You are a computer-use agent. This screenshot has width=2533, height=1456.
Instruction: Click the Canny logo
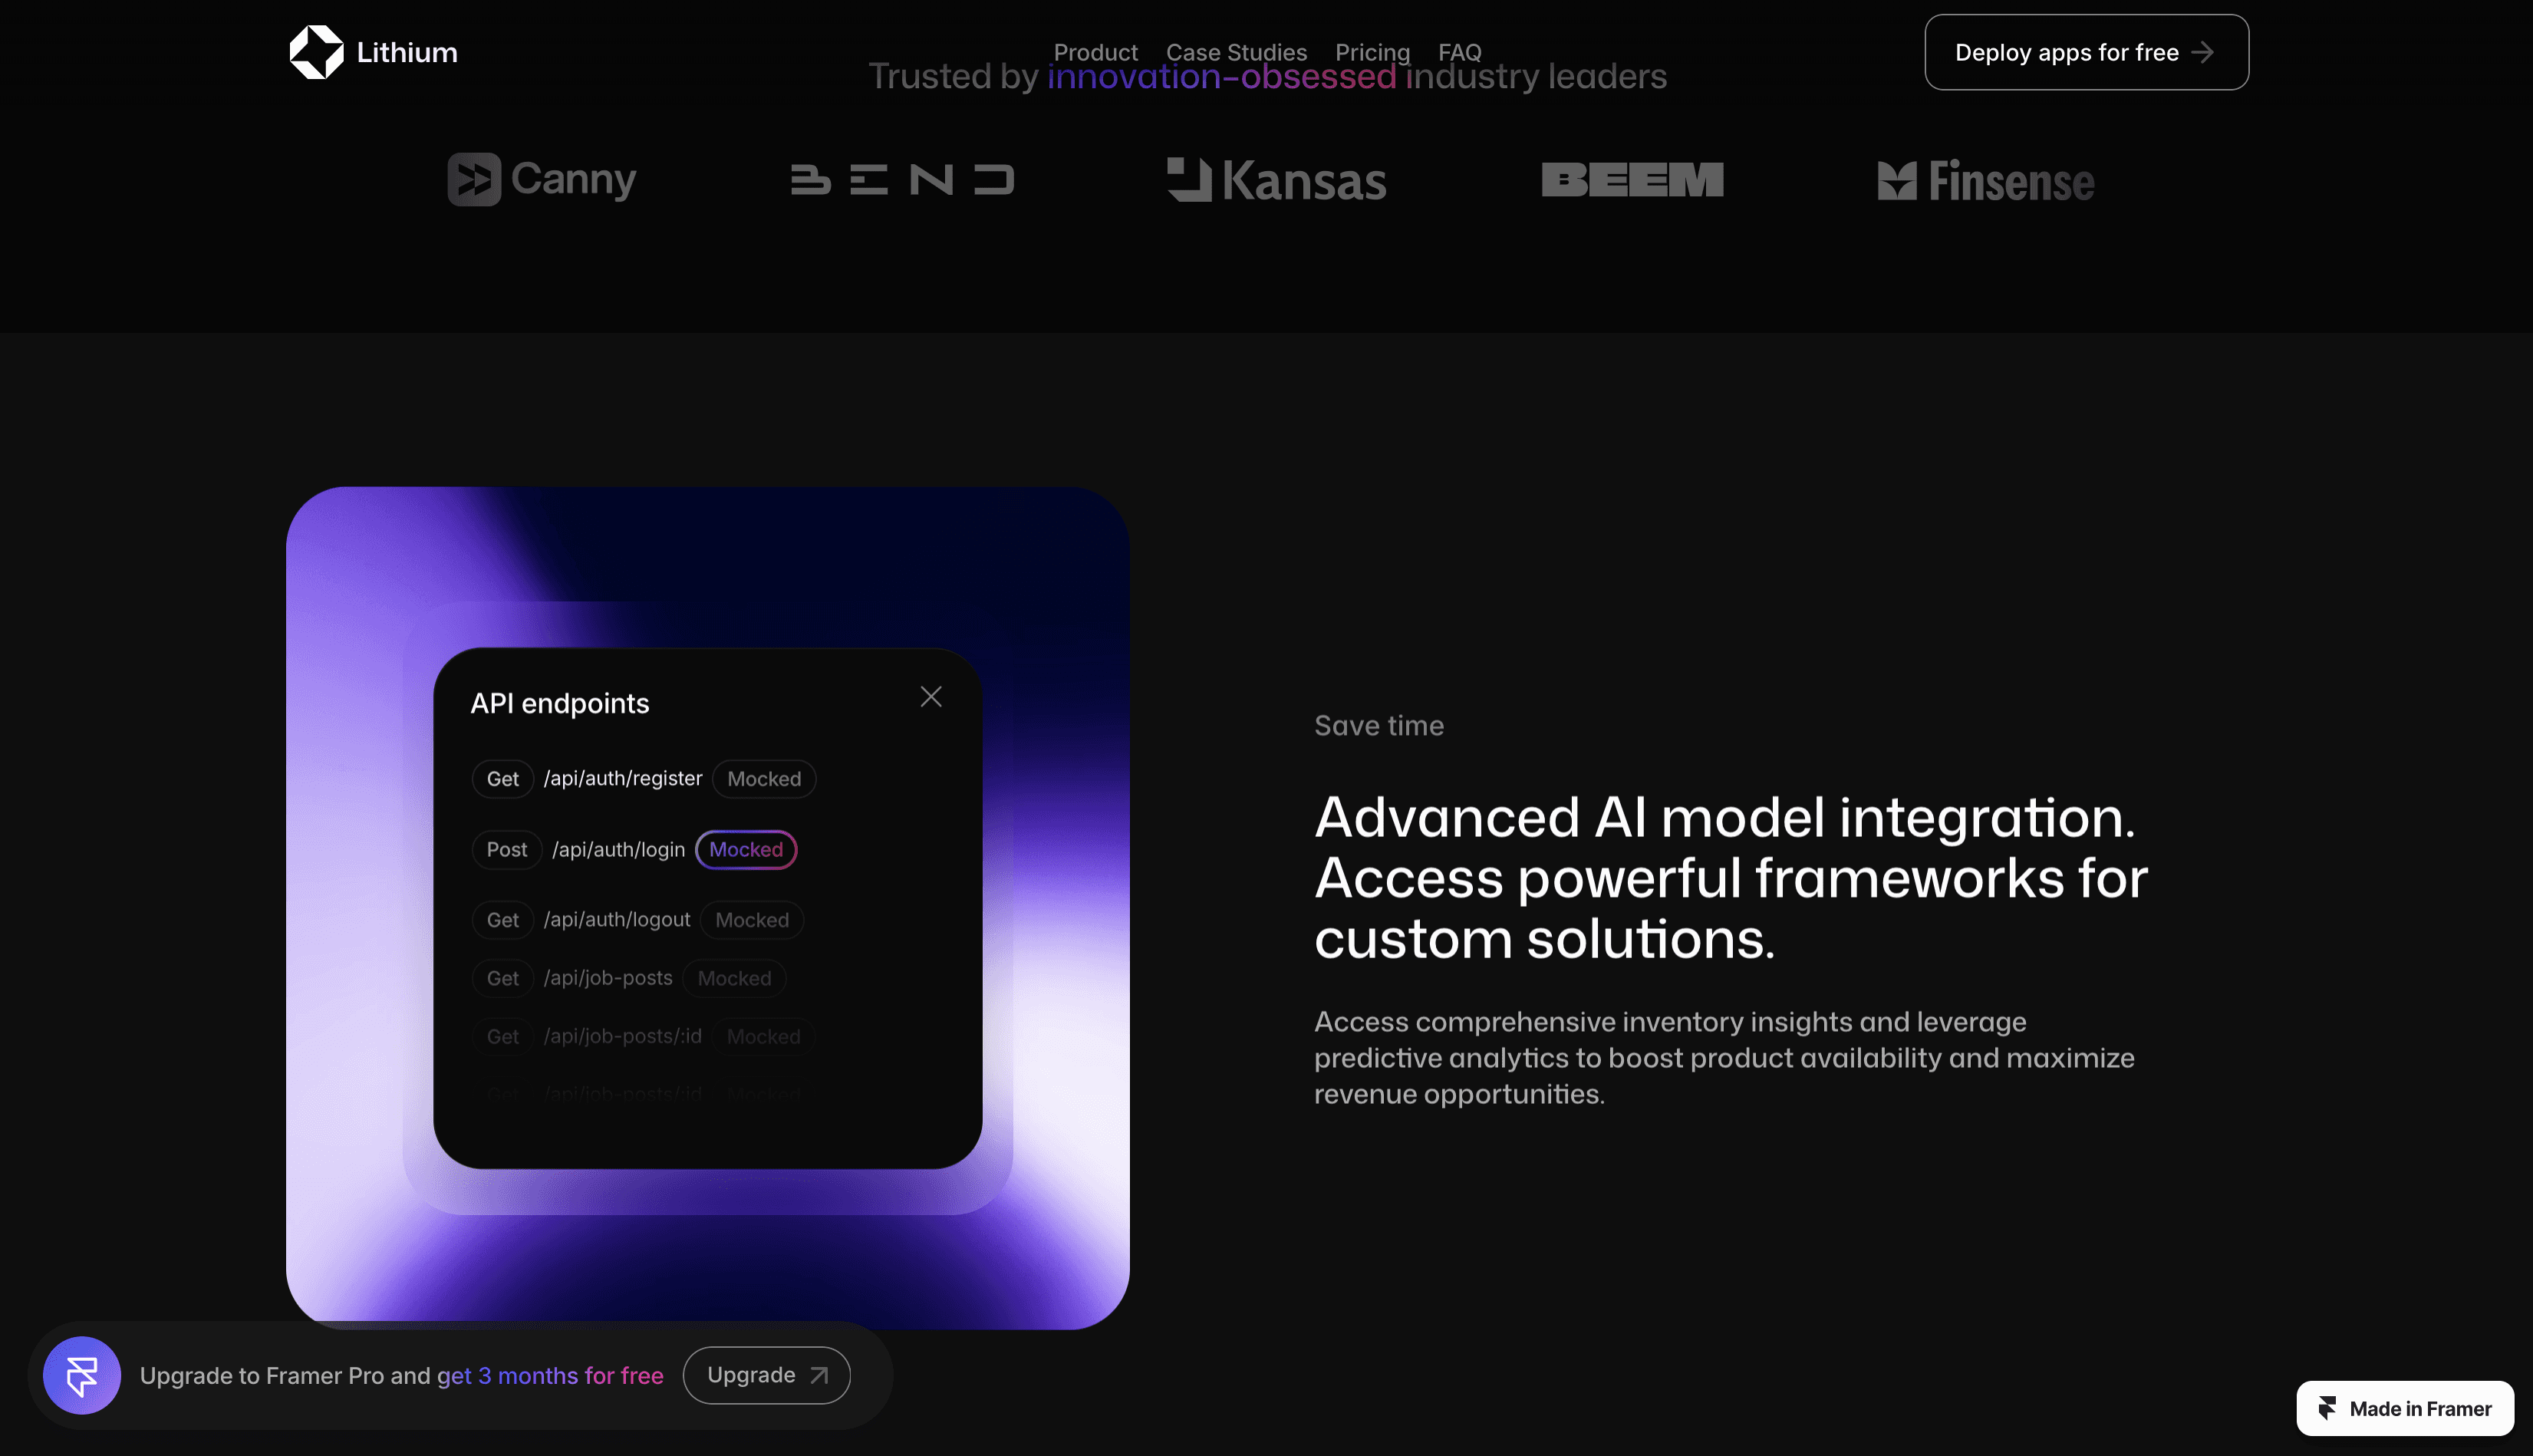(542, 180)
